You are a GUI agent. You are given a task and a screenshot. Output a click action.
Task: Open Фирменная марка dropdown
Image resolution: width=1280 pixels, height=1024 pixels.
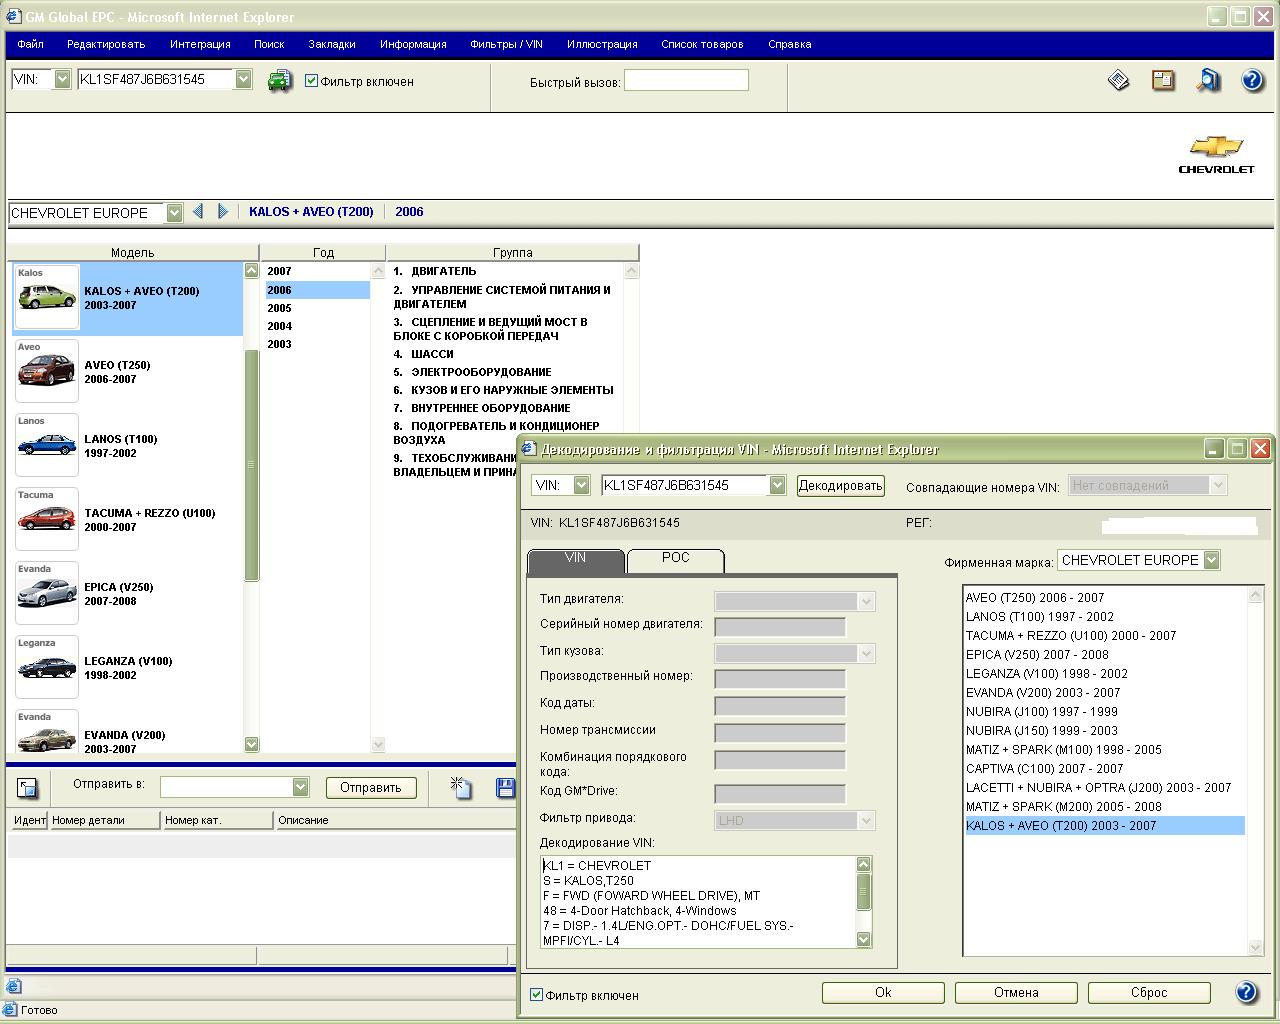tap(1211, 560)
